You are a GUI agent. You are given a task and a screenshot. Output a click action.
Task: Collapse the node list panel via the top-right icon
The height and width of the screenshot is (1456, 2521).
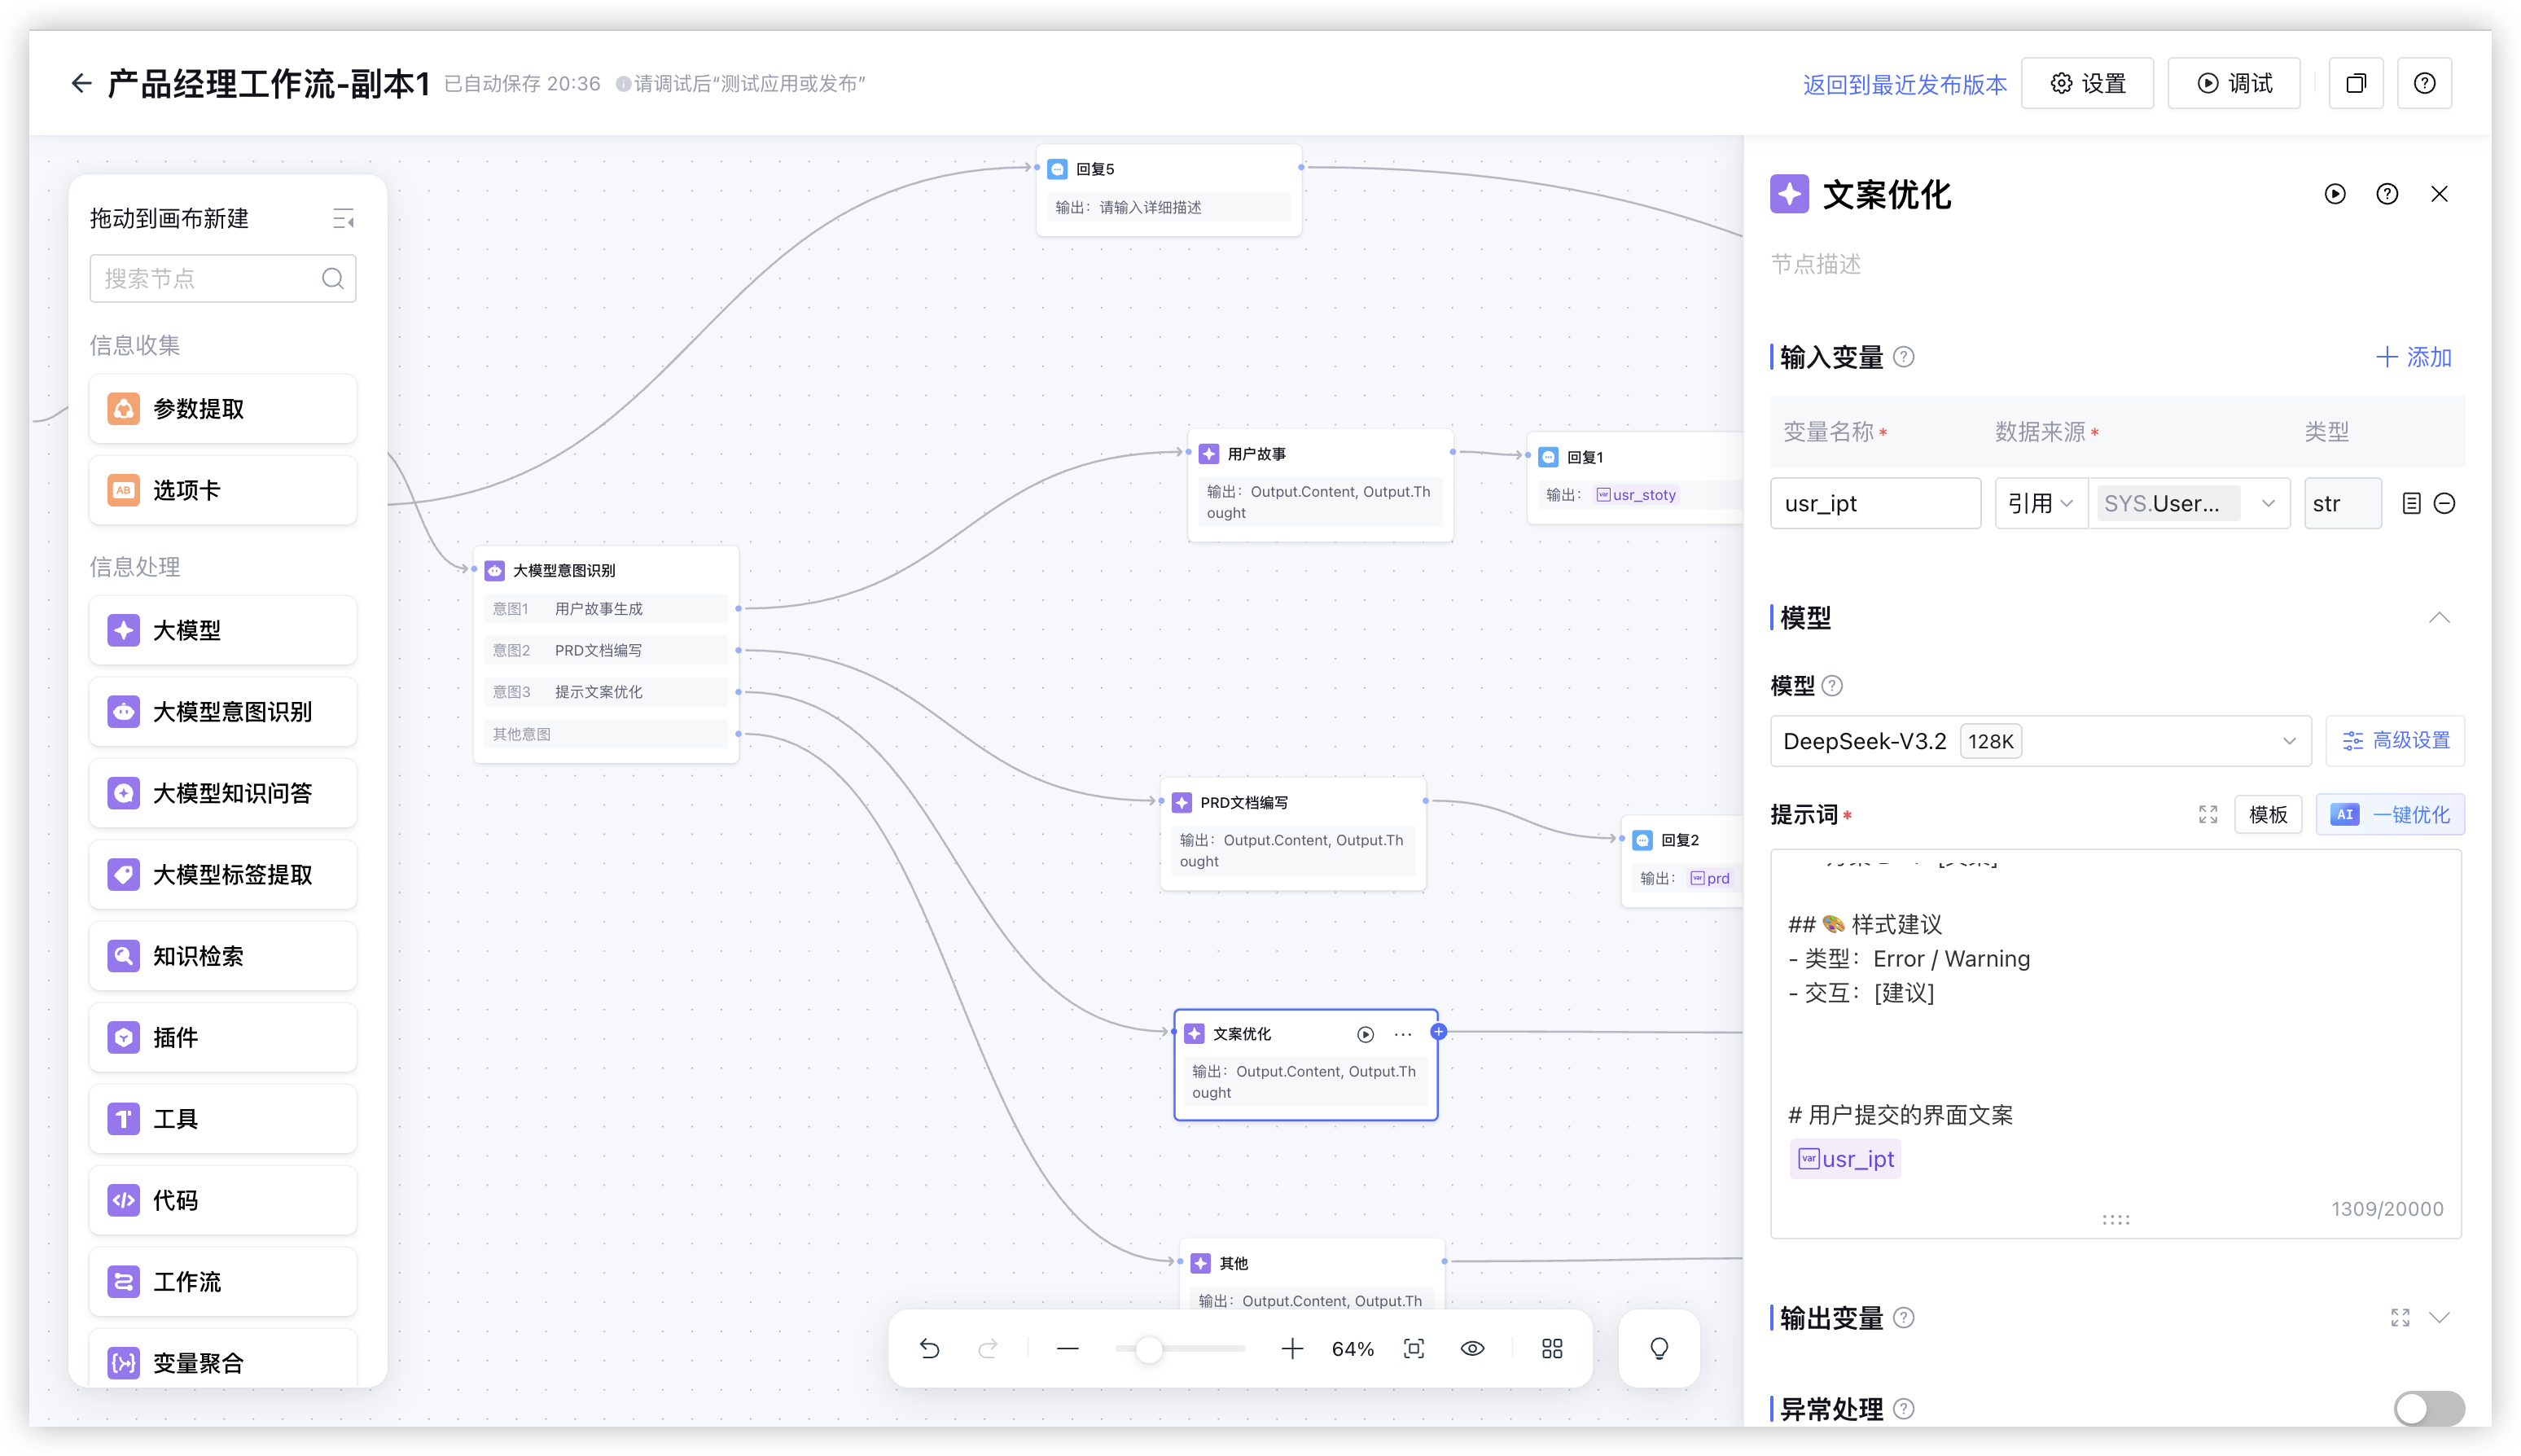coord(343,218)
